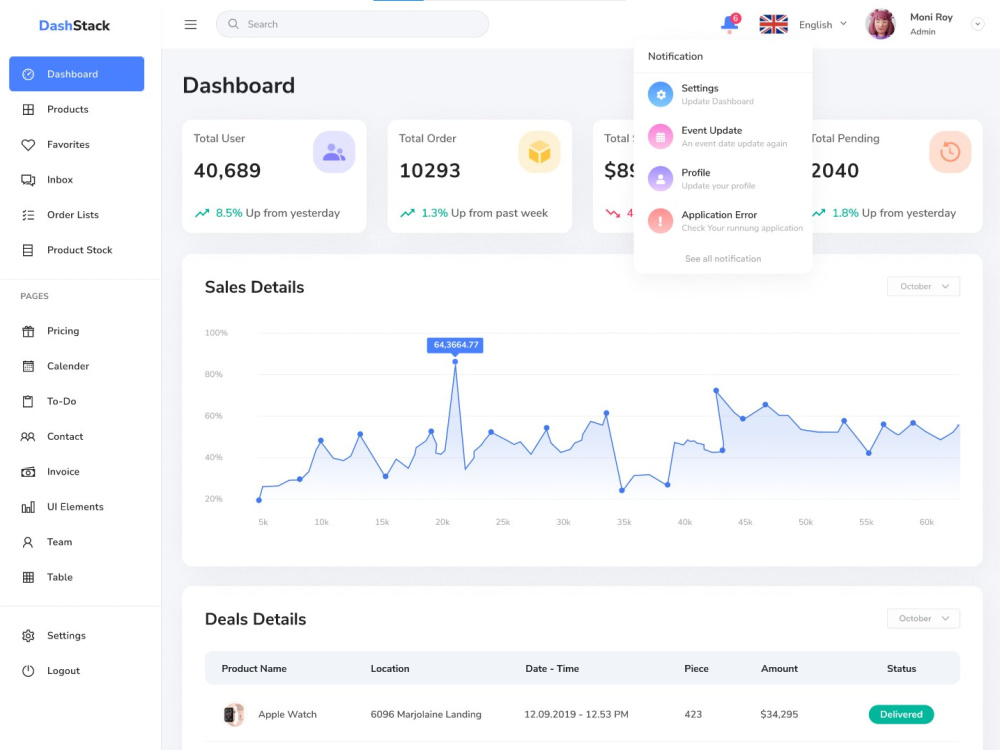Click the UI Elements bar chart icon
1000x750 pixels.
click(28, 507)
